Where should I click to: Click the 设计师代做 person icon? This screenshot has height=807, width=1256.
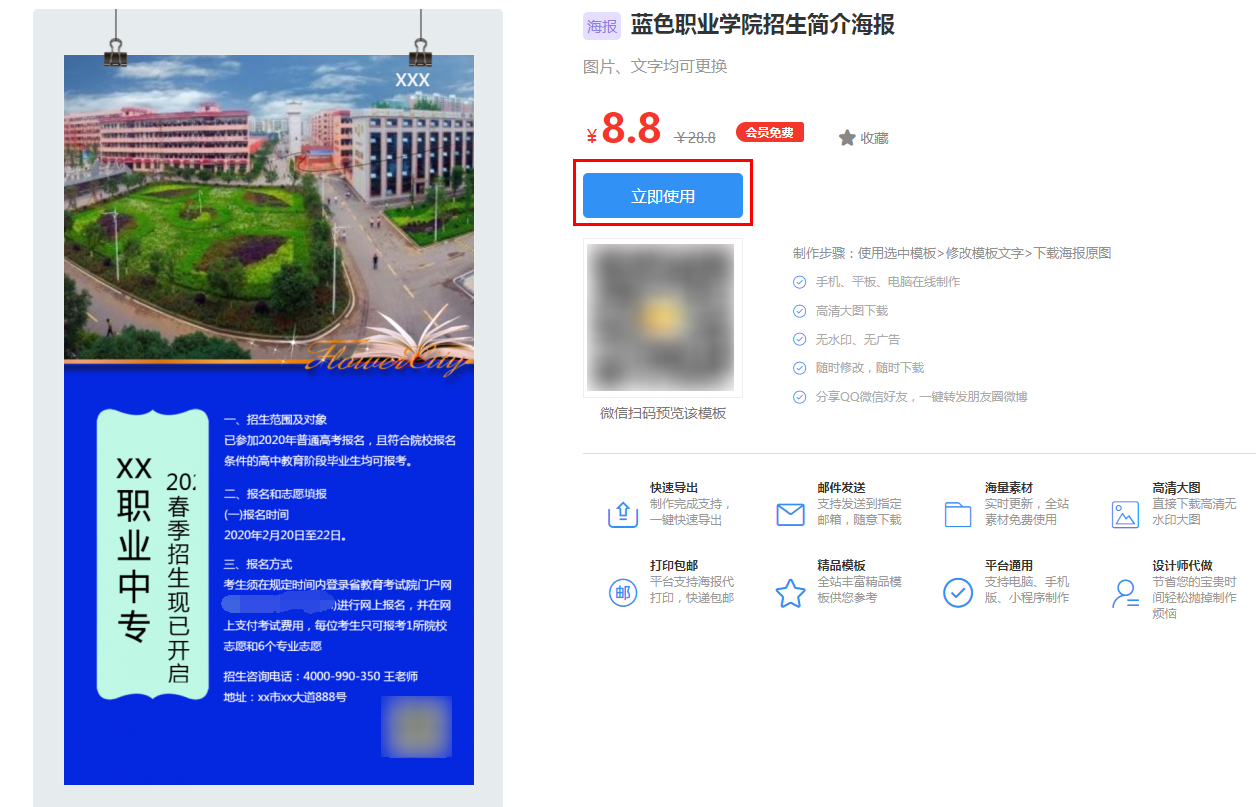1125,592
